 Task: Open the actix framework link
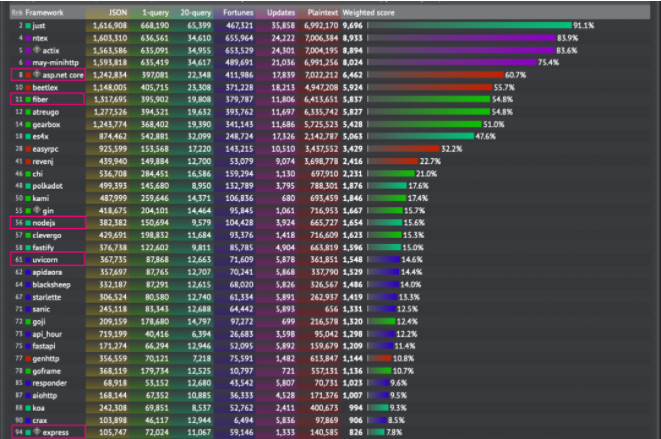click(51, 51)
